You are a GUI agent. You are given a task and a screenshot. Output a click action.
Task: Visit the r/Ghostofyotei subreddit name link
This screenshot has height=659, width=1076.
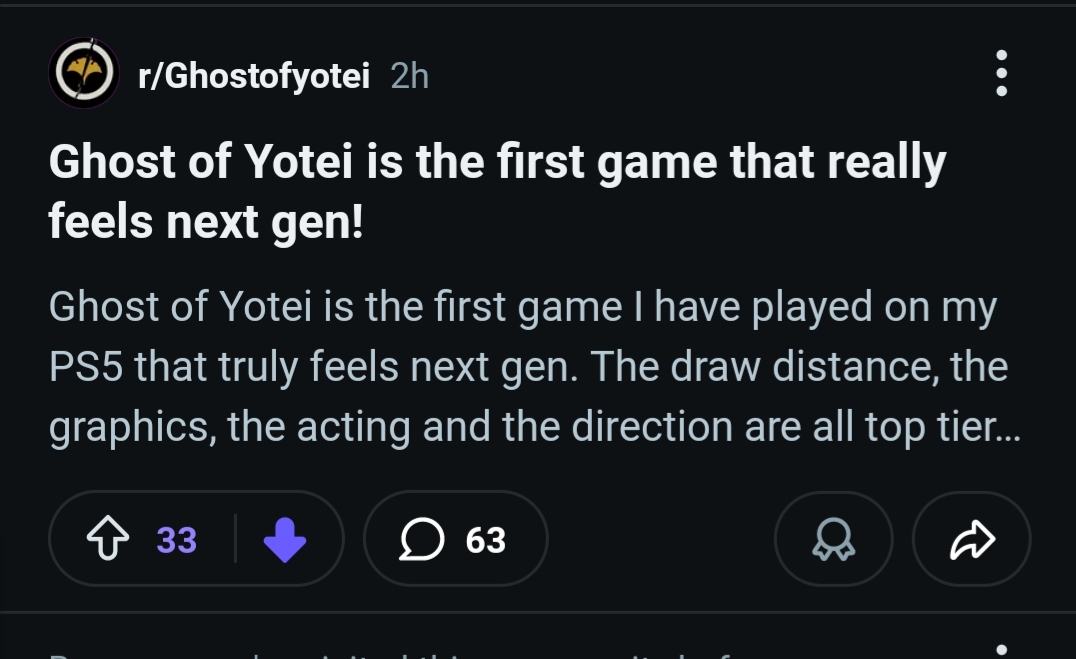(254, 75)
